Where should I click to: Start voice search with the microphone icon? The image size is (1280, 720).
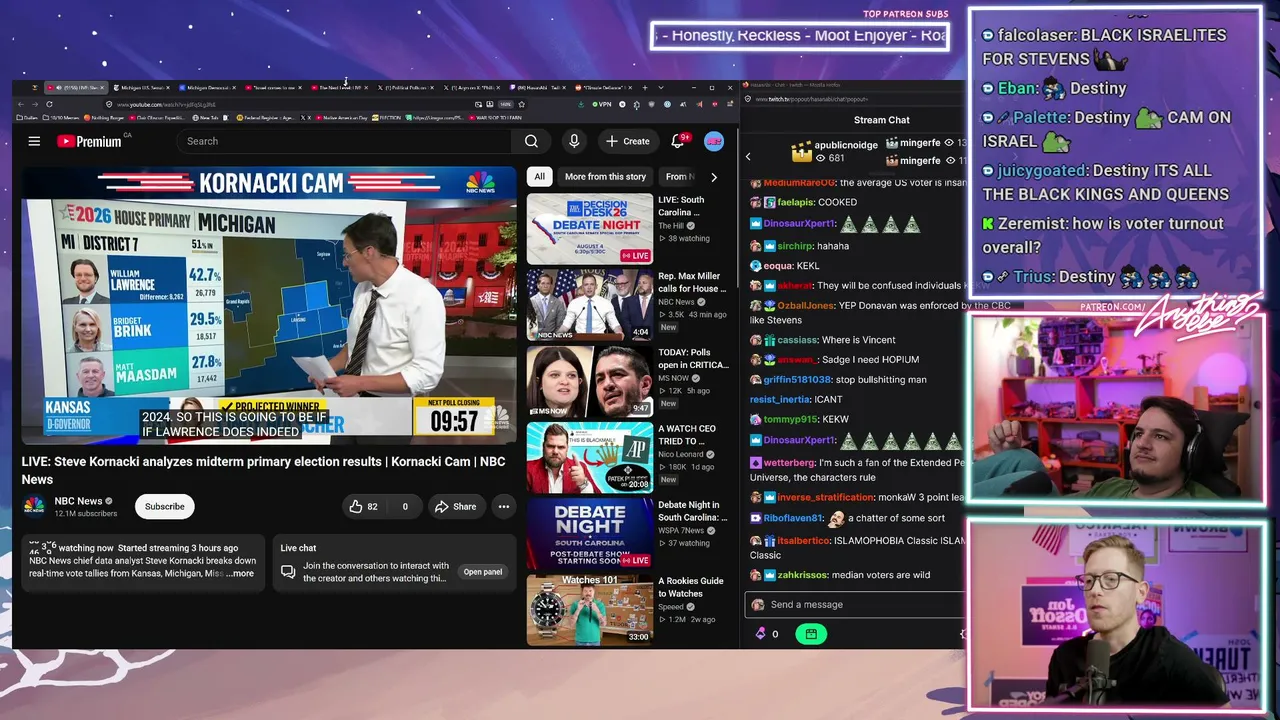click(x=574, y=141)
